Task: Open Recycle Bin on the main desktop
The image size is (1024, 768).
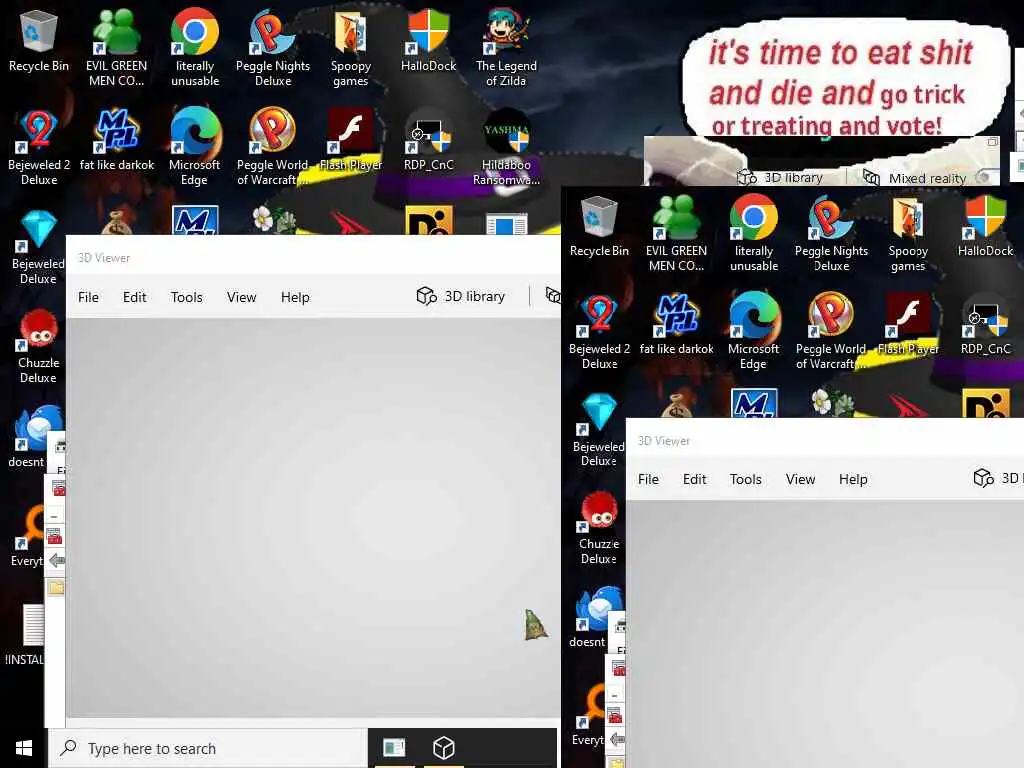Action: tap(39, 40)
